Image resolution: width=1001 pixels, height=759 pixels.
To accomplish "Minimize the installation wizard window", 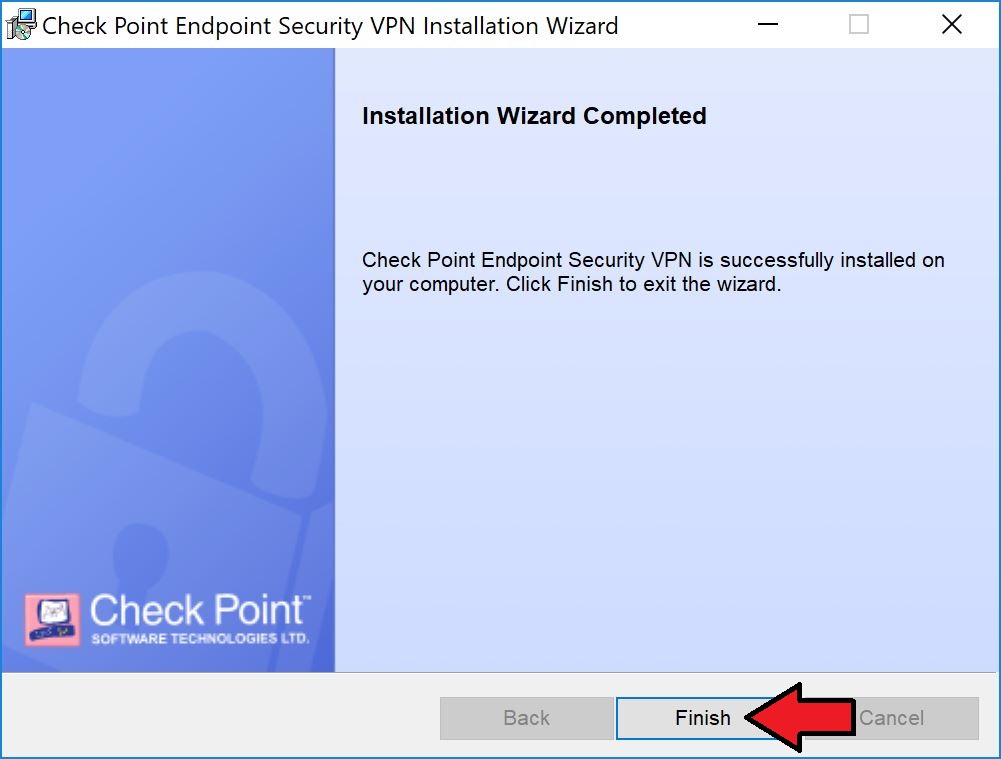I will click(x=765, y=24).
